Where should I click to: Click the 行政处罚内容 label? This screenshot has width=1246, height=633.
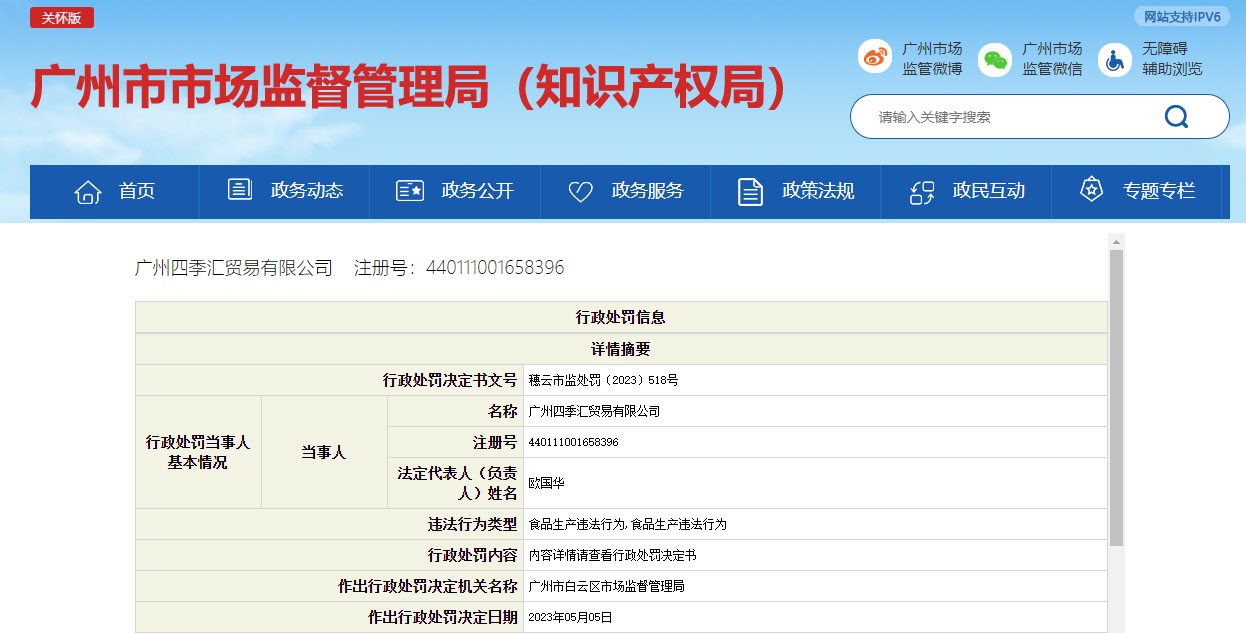click(x=472, y=555)
